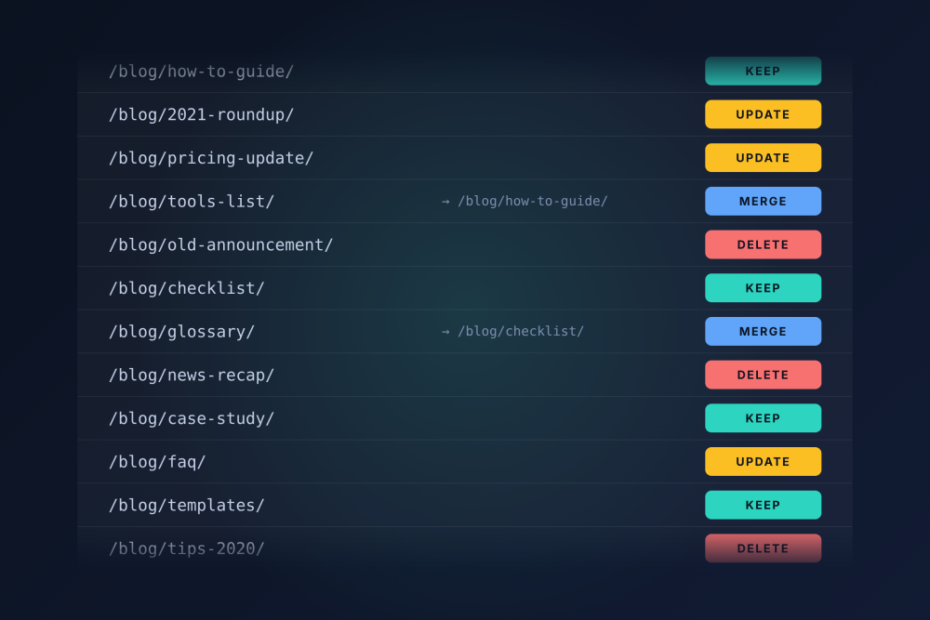Click the DELETE badge for /blog/old-announcement/
The height and width of the screenshot is (620, 930).
click(763, 244)
